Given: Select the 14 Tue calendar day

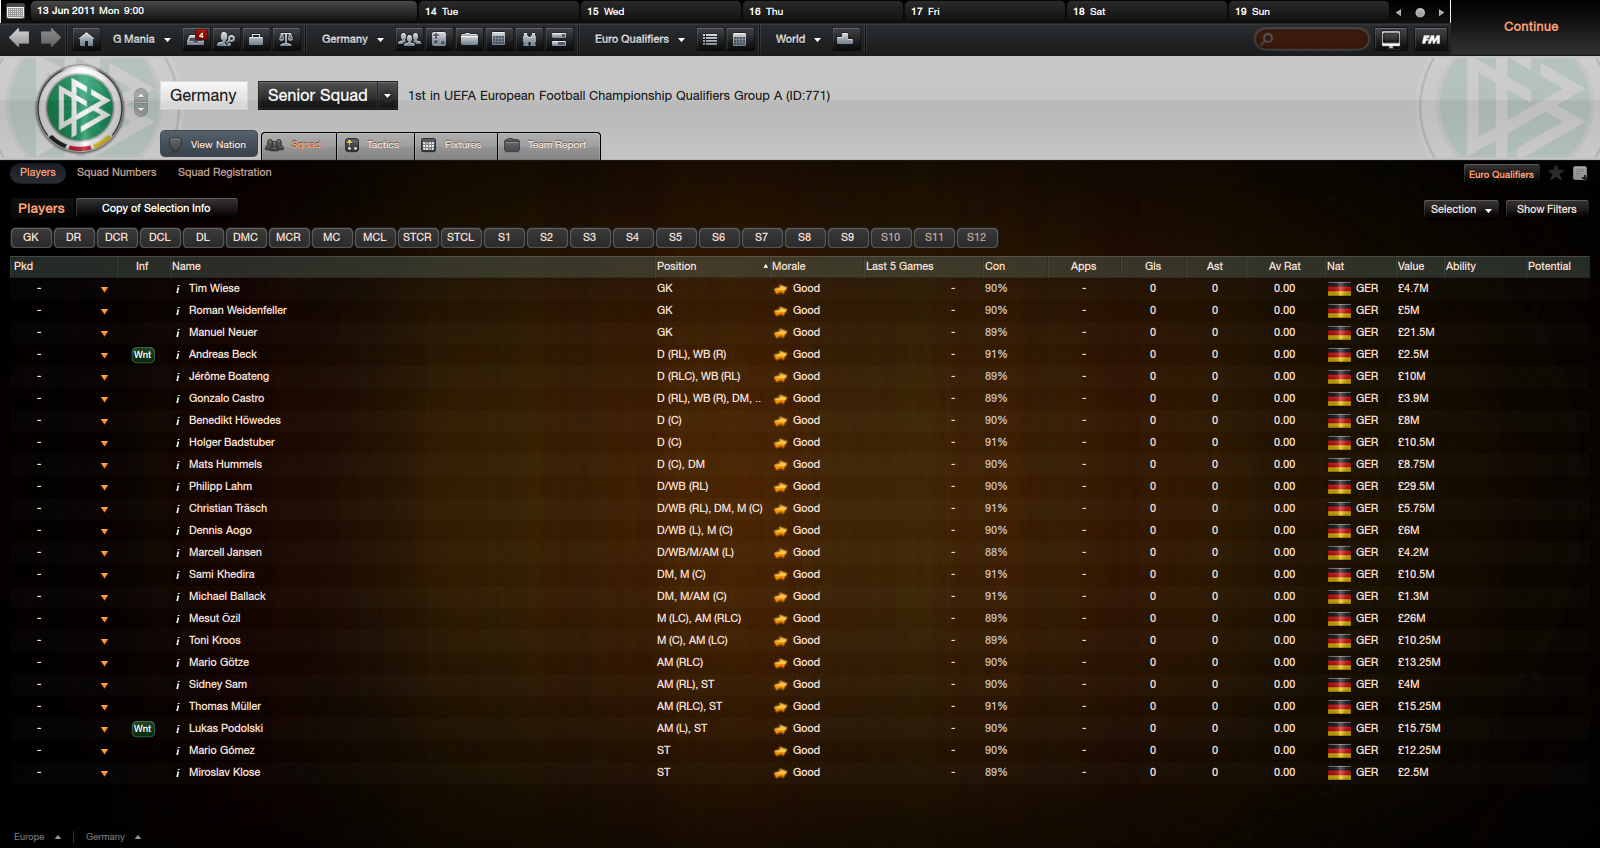Looking at the screenshot, I should (x=497, y=12).
